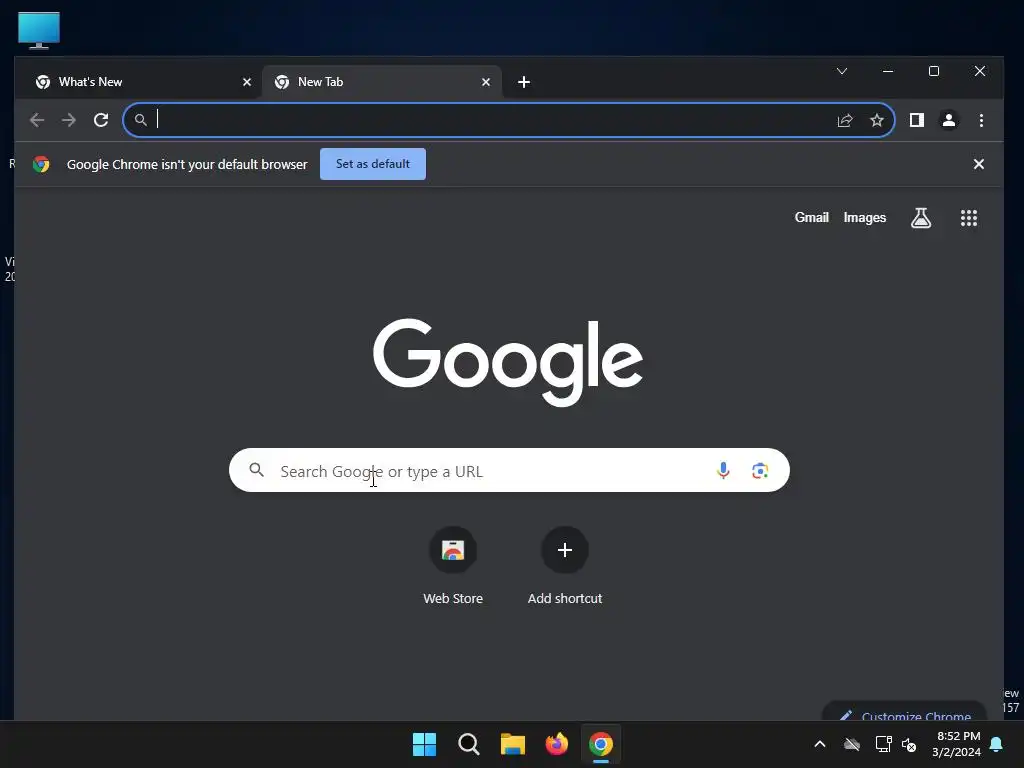Click the Google logo
The width and height of the screenshot is (1024, 768).
coord(508,361)
